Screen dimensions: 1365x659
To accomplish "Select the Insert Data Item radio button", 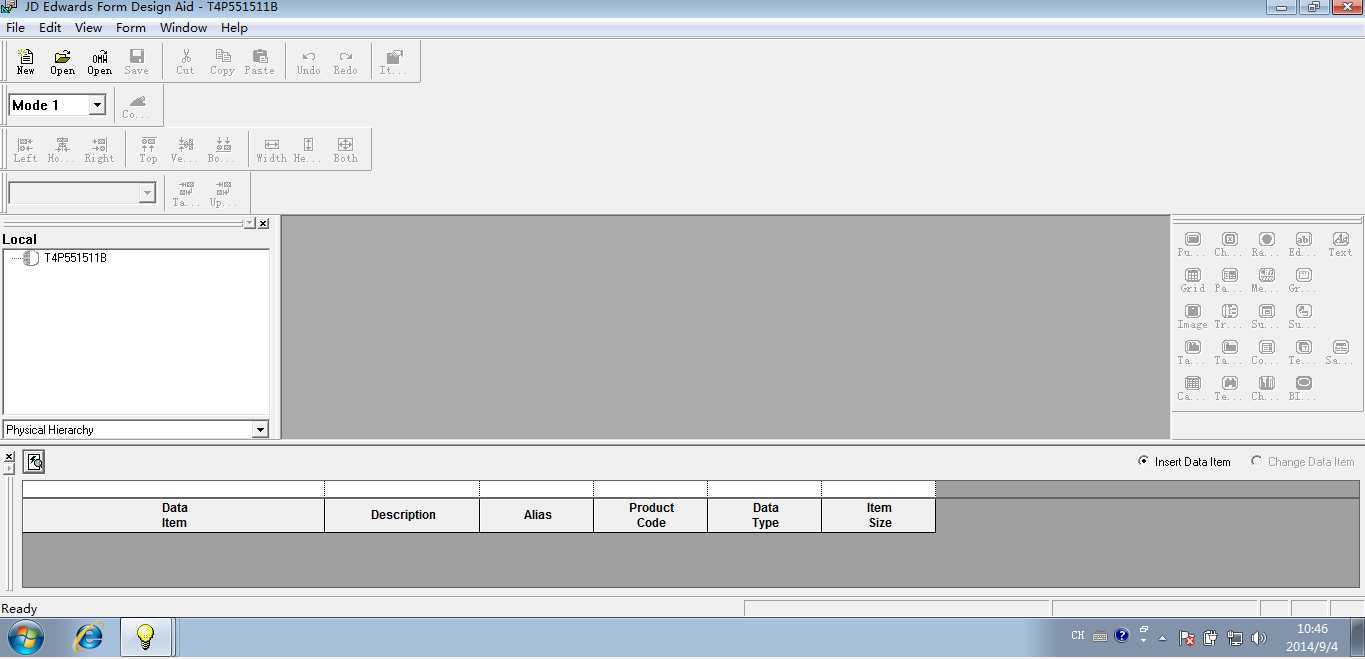I will pyautogui.click(x=1143, y=461).
